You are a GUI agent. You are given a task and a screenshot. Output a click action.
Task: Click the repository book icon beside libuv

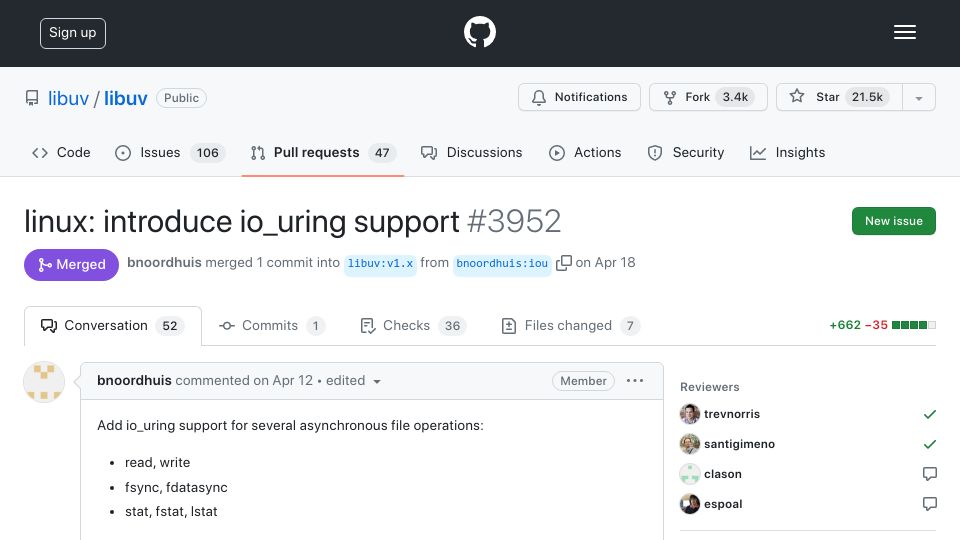click(32, 98)
